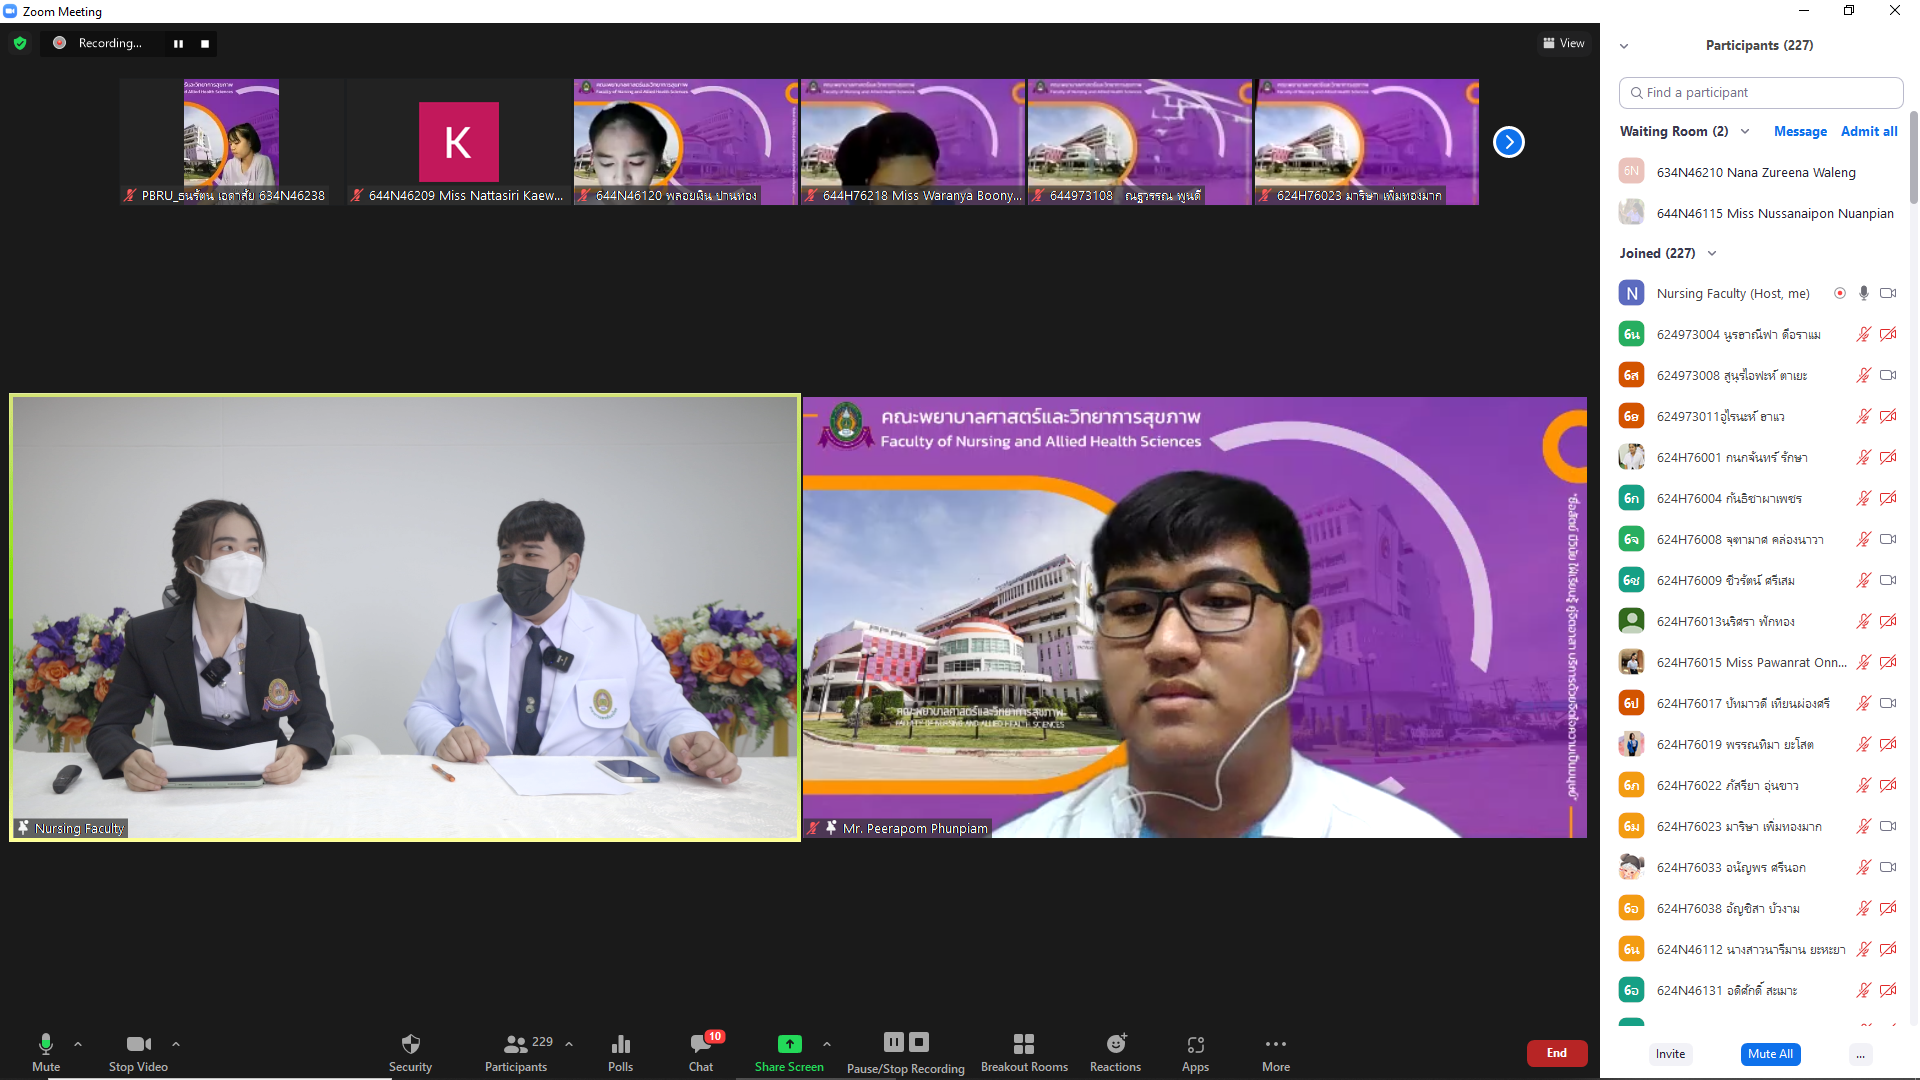The width and height of the screenshot is (1920, 1080).
Task: Open the Polls icon
Action: coord(620,1045)
